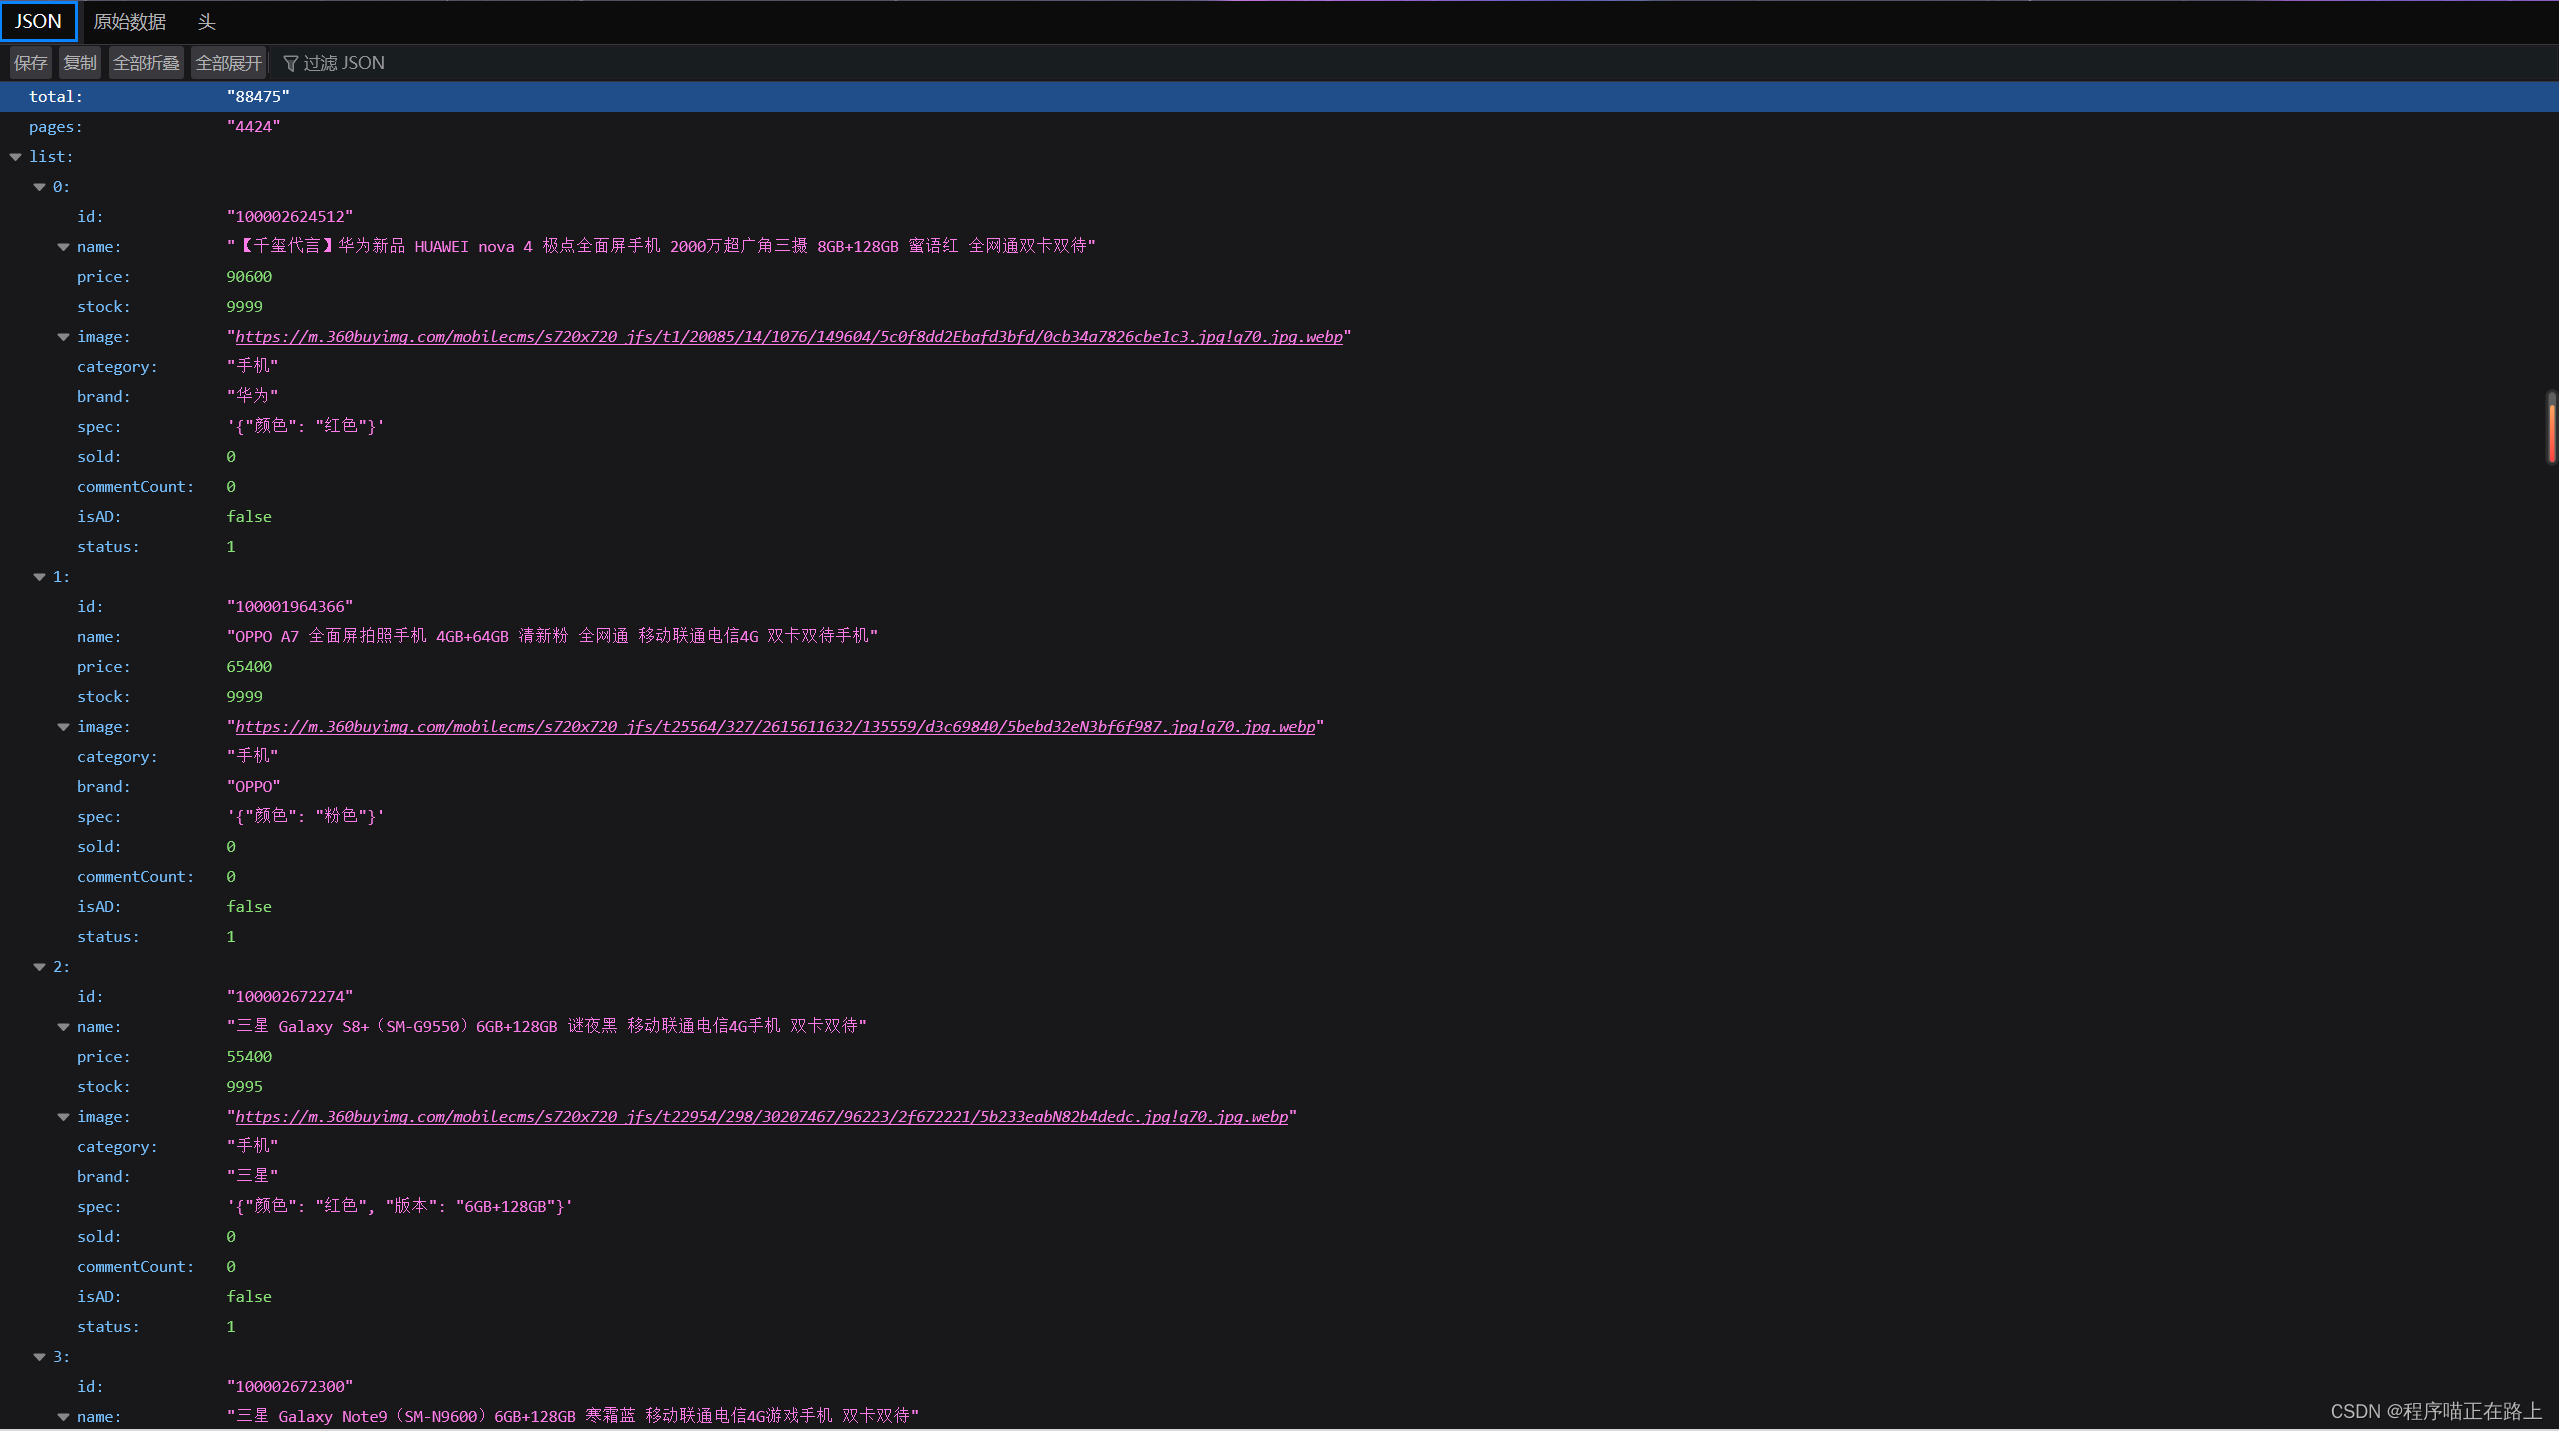Open the 头 headers tab
This screenshot has width=2559, height=1431.
pyautogui.click(x=206, y=21)
